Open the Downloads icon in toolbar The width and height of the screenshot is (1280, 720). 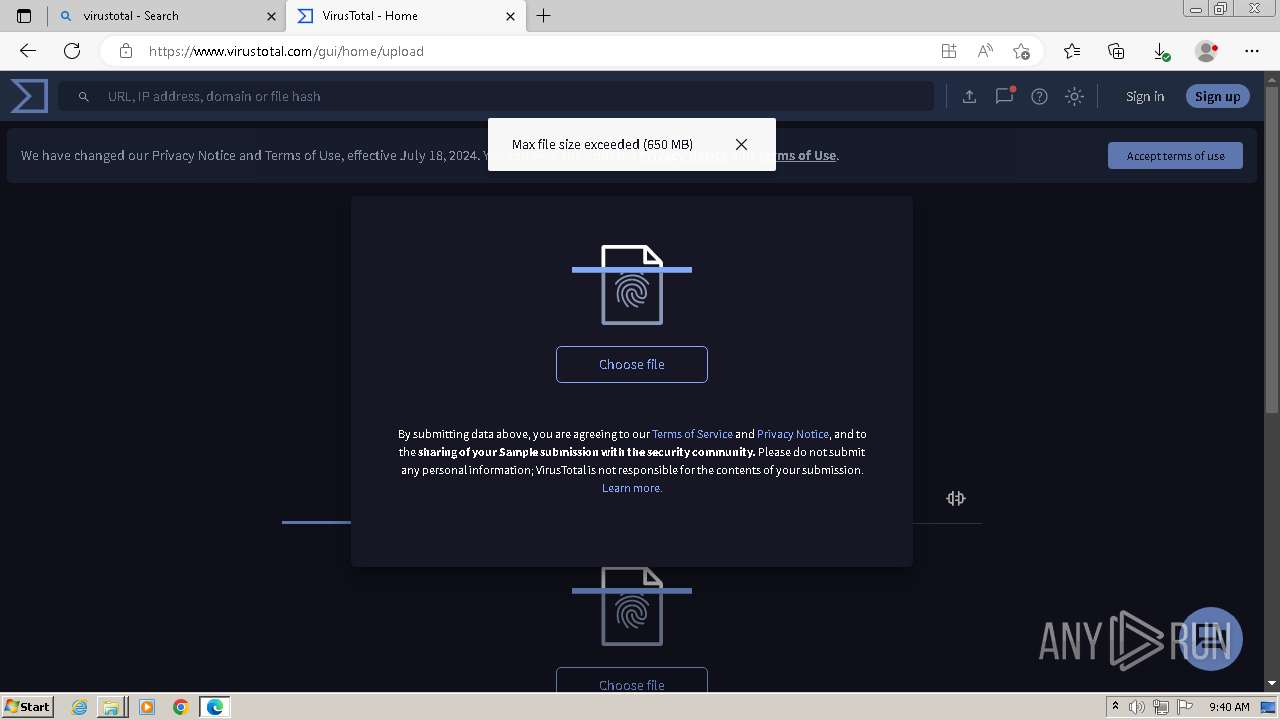click(1161, 51)
